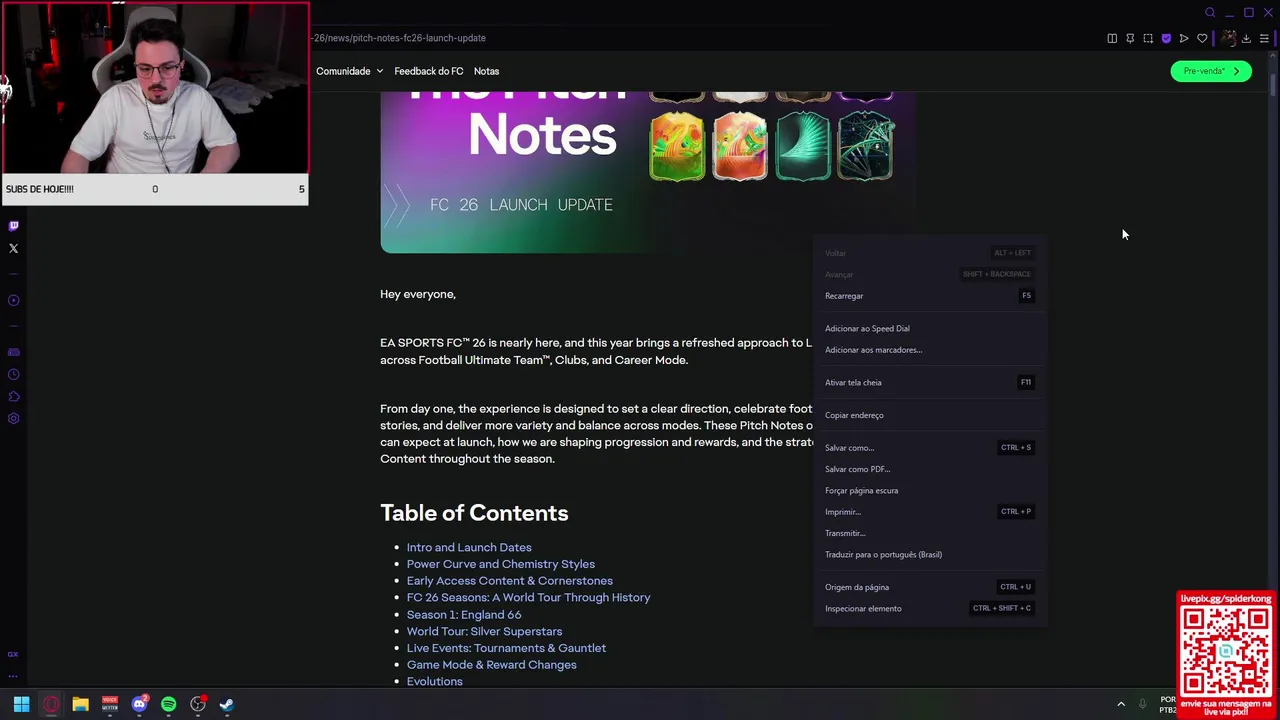The width and height of the screenshot is (1280, 720).
Task: Bookmark page with the heart icon
Action: [x=1202, y=38]
